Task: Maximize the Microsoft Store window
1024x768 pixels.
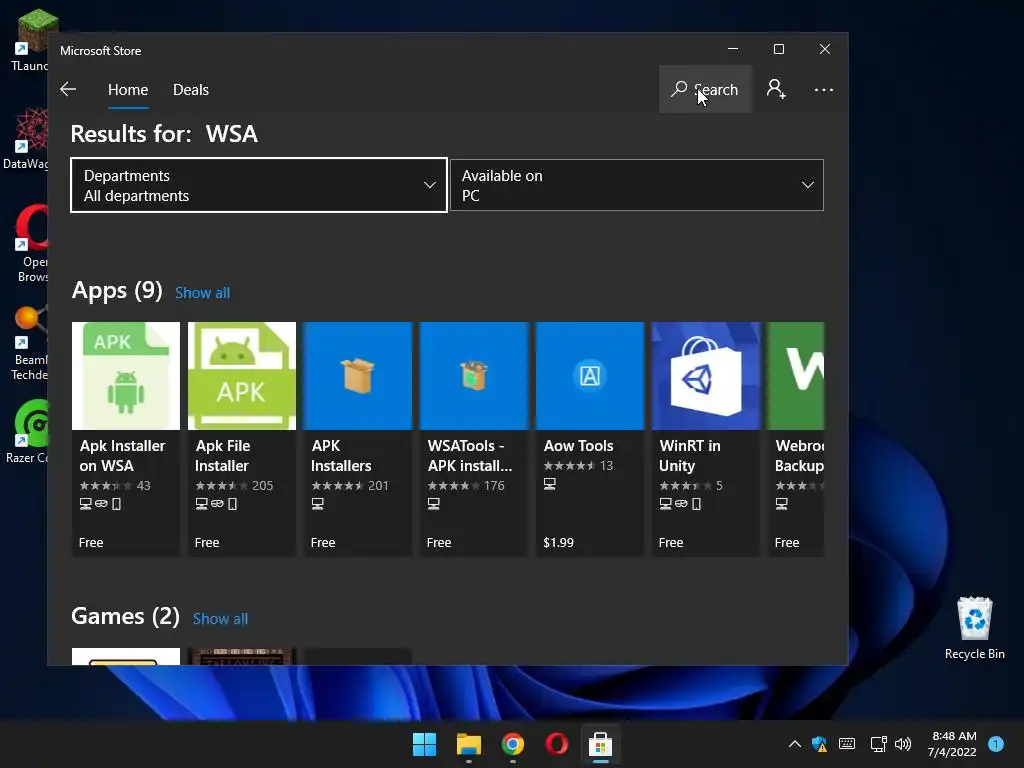Action: [778, 49]
